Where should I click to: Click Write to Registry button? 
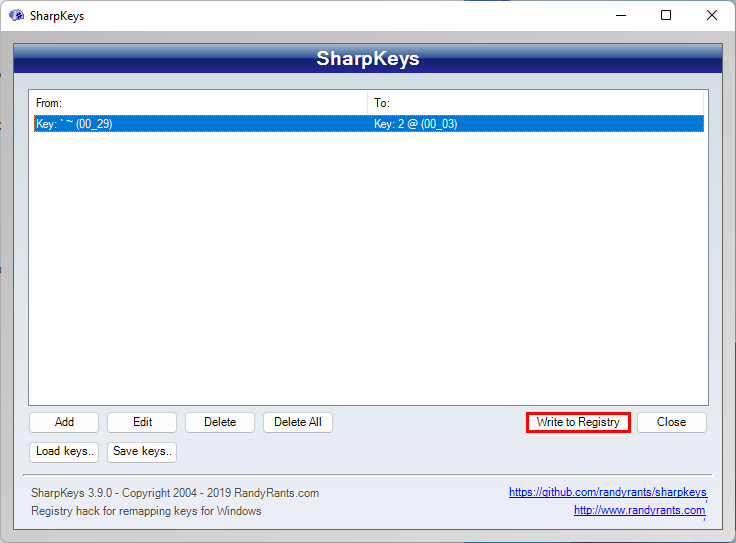[x=578, y=422]
